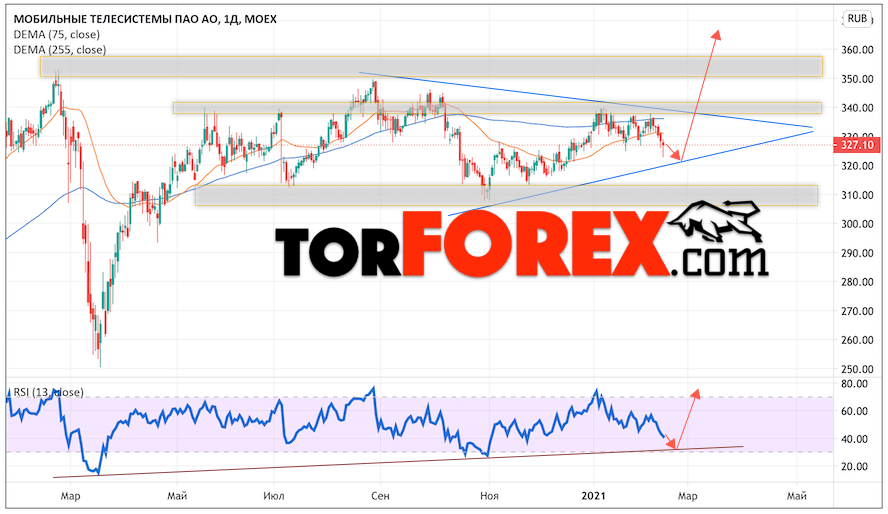Viewport: 888px width, 514px height.
Task: Select the RSI (13, close) indicator label
Action: pyautogui.click(x=49, y=392)
